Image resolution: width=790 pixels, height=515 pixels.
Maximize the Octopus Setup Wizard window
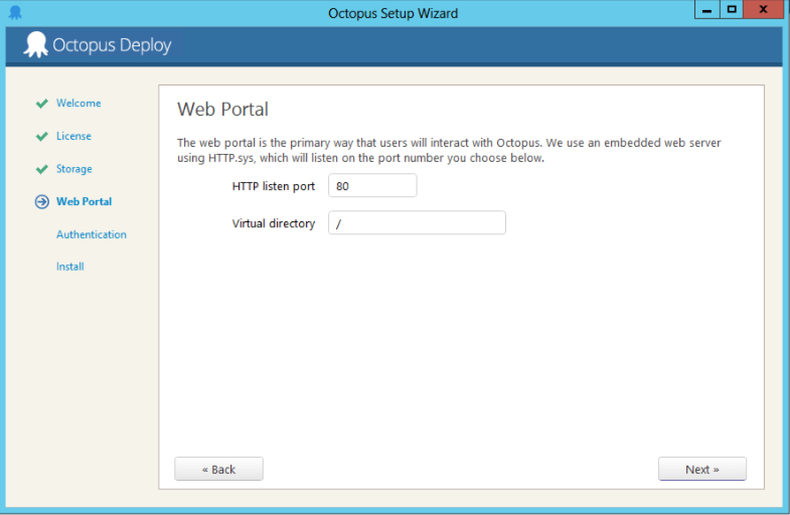[x=732, y=10]
